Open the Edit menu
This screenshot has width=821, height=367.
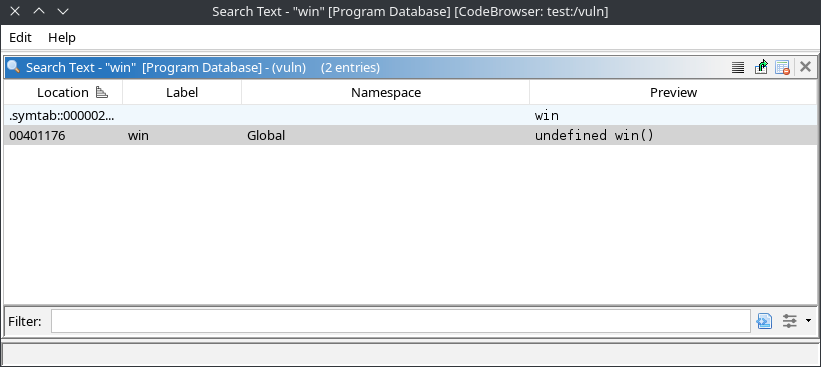(20, 38)
